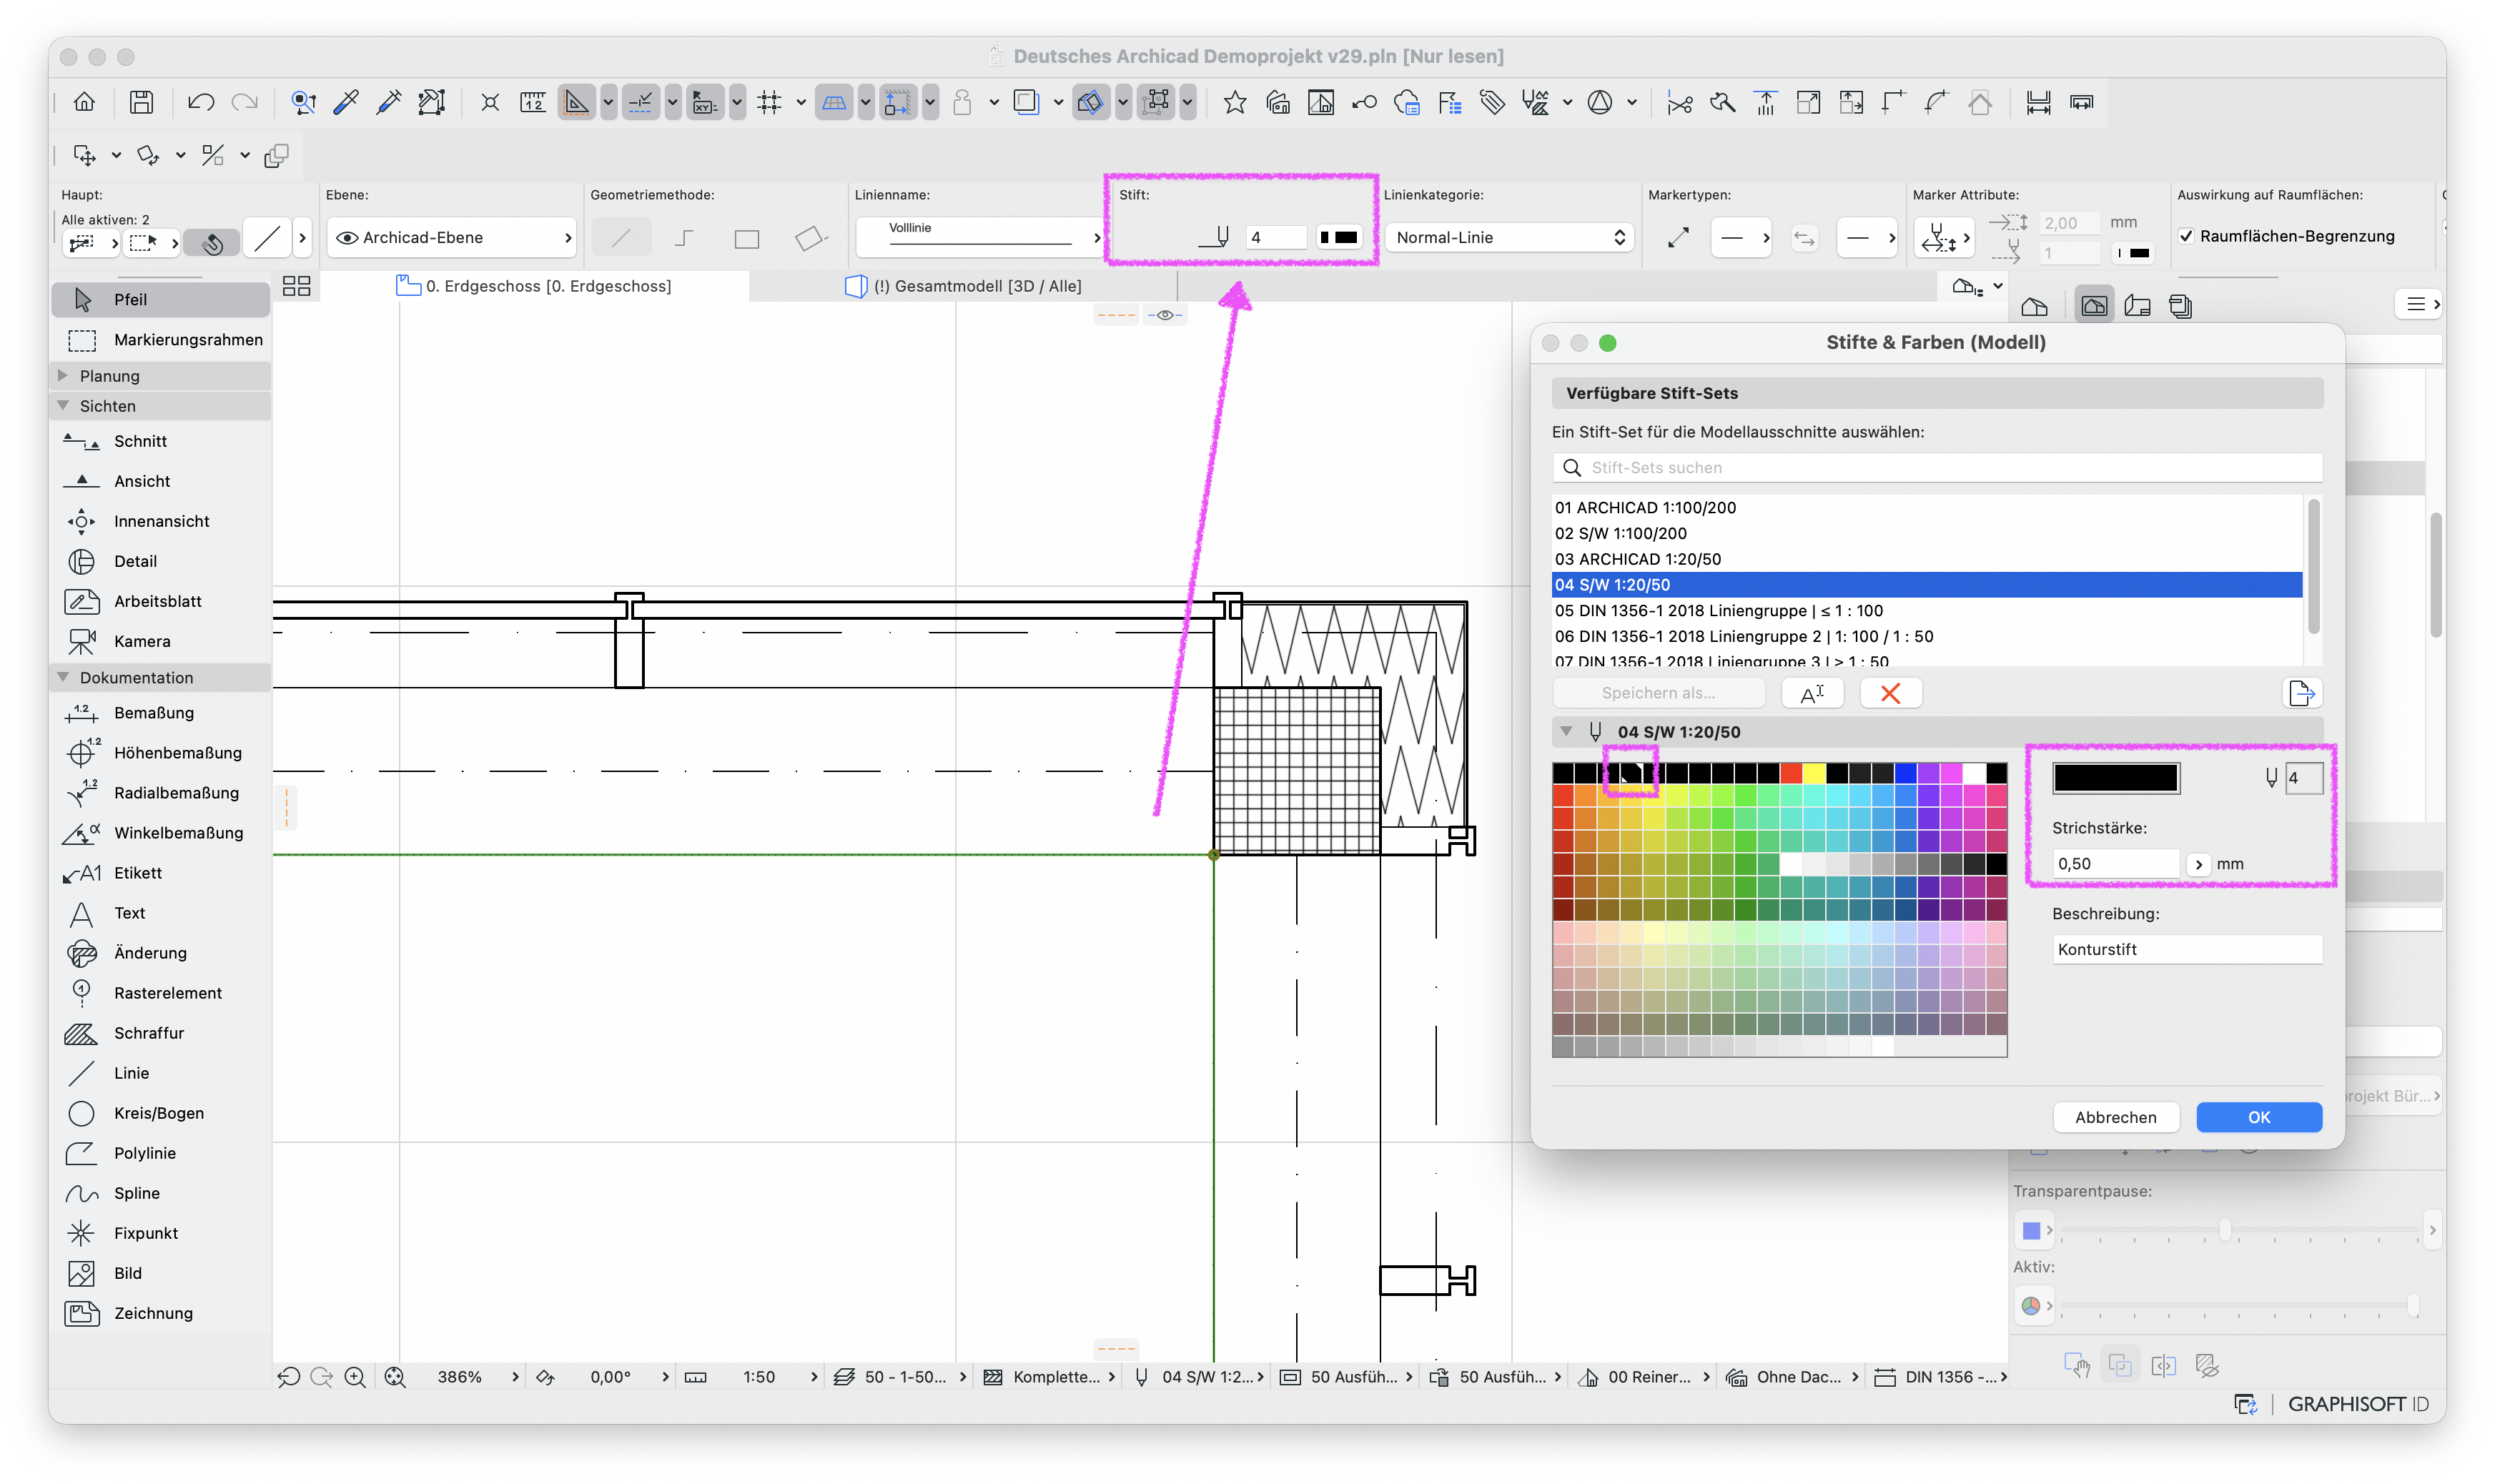Click the star Favorites icon

[x=1235, y=102]
